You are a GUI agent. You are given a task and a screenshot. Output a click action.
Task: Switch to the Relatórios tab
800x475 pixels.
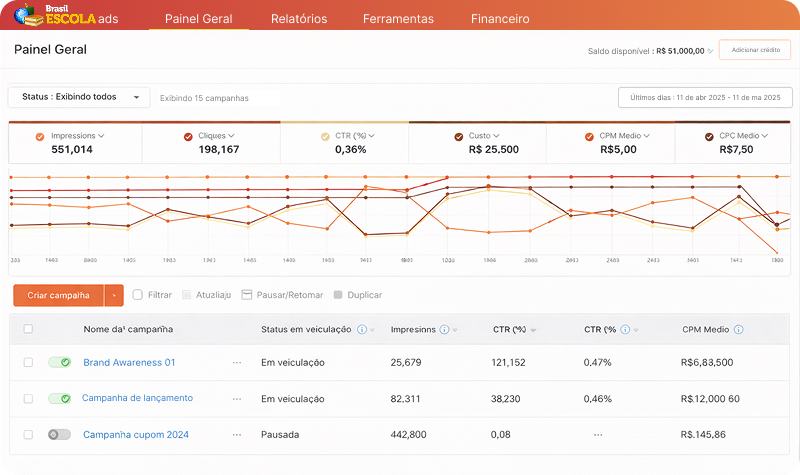(298, 19)
